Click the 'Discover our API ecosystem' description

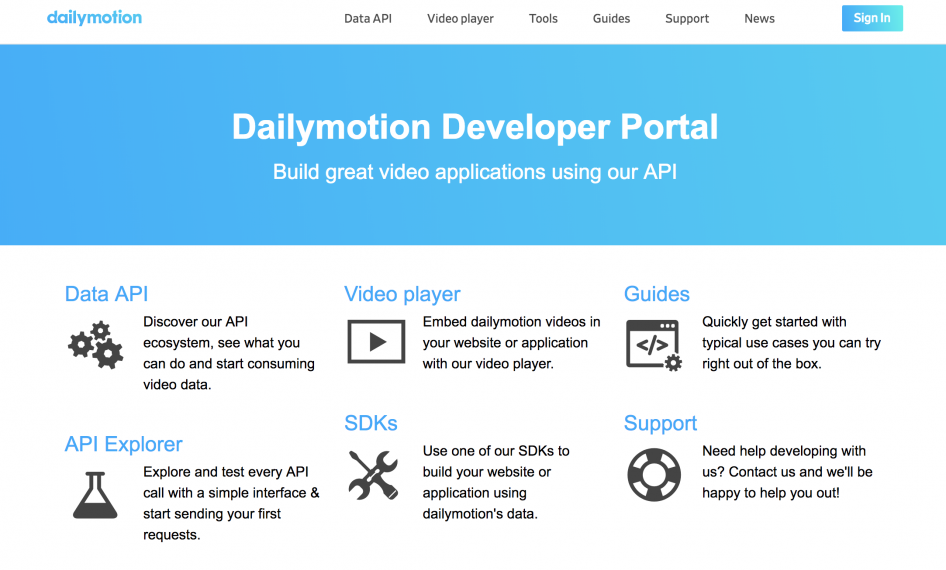pos(229,353)
